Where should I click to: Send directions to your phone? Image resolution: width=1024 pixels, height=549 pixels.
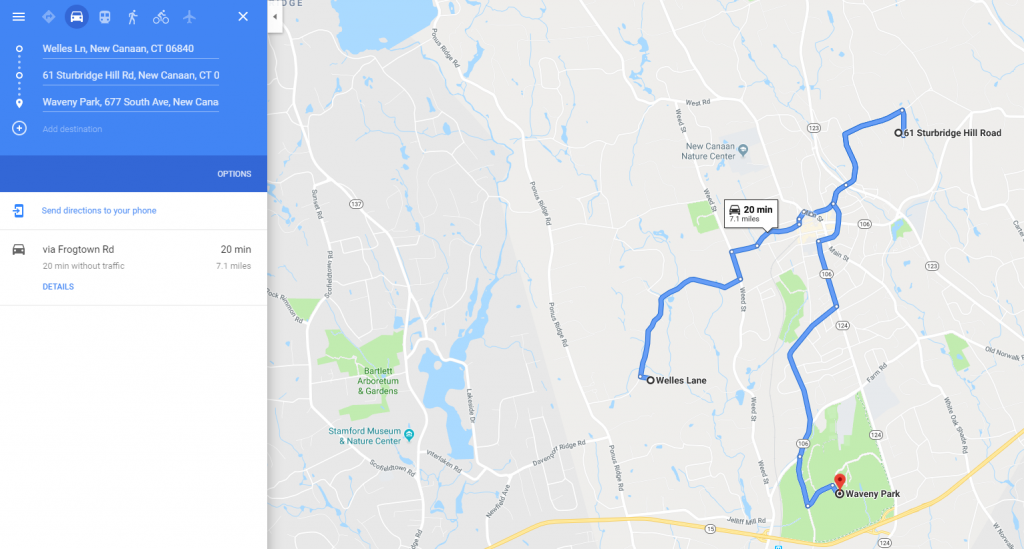(99, 211)
